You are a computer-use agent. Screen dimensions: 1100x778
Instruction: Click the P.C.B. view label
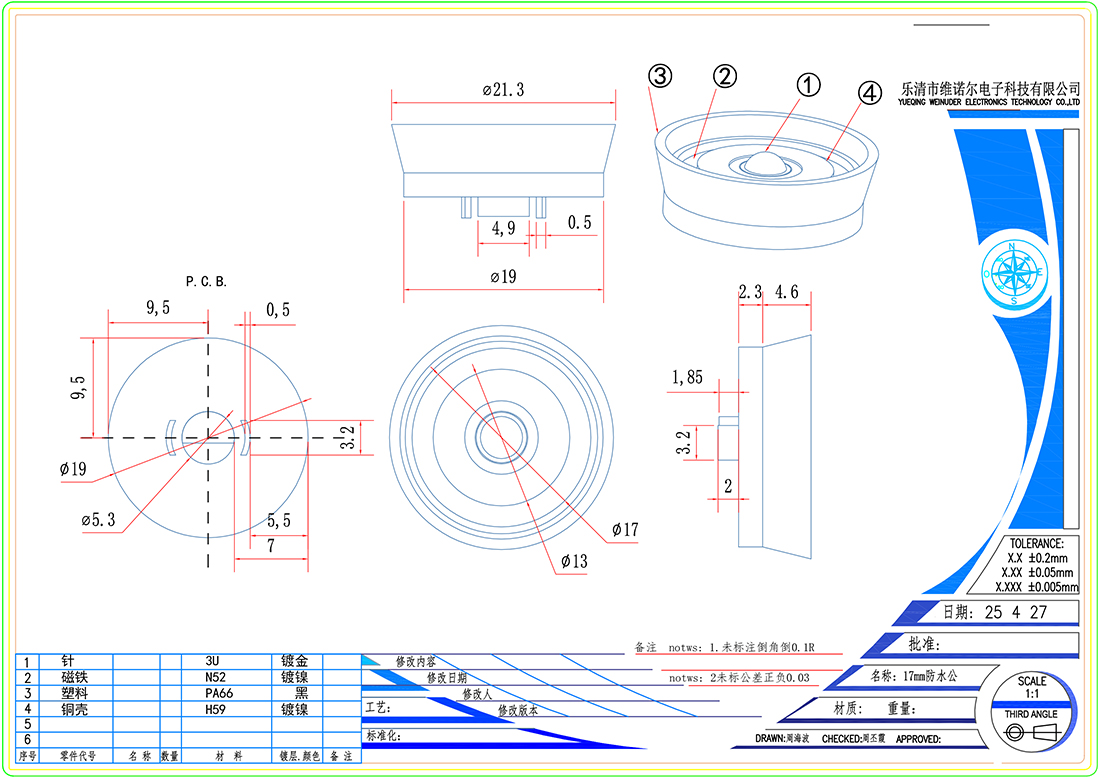(x=206, y=282)
